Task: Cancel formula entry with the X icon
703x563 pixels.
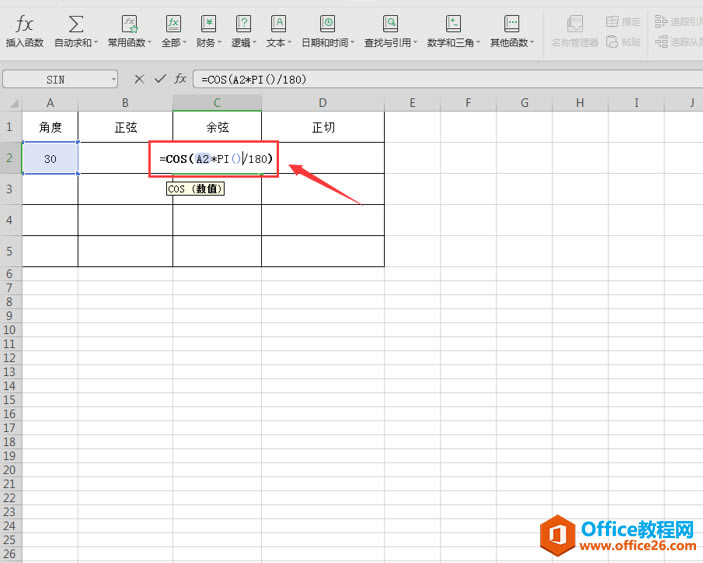Action: (139, 79)
